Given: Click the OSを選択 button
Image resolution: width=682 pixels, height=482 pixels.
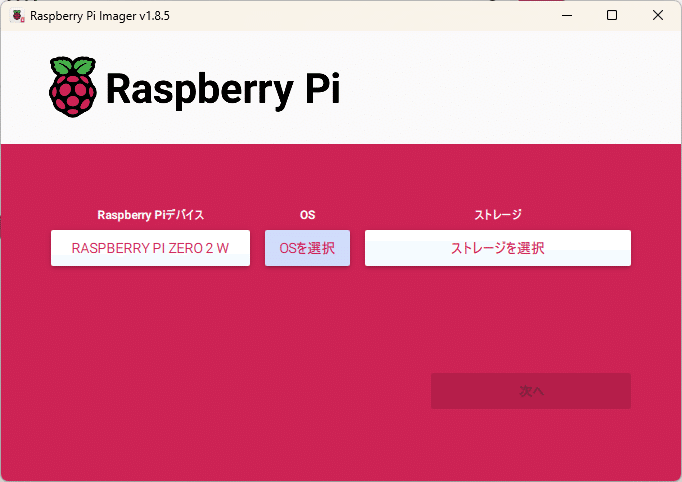Looking at the screenshot, I should click(308, 248).
